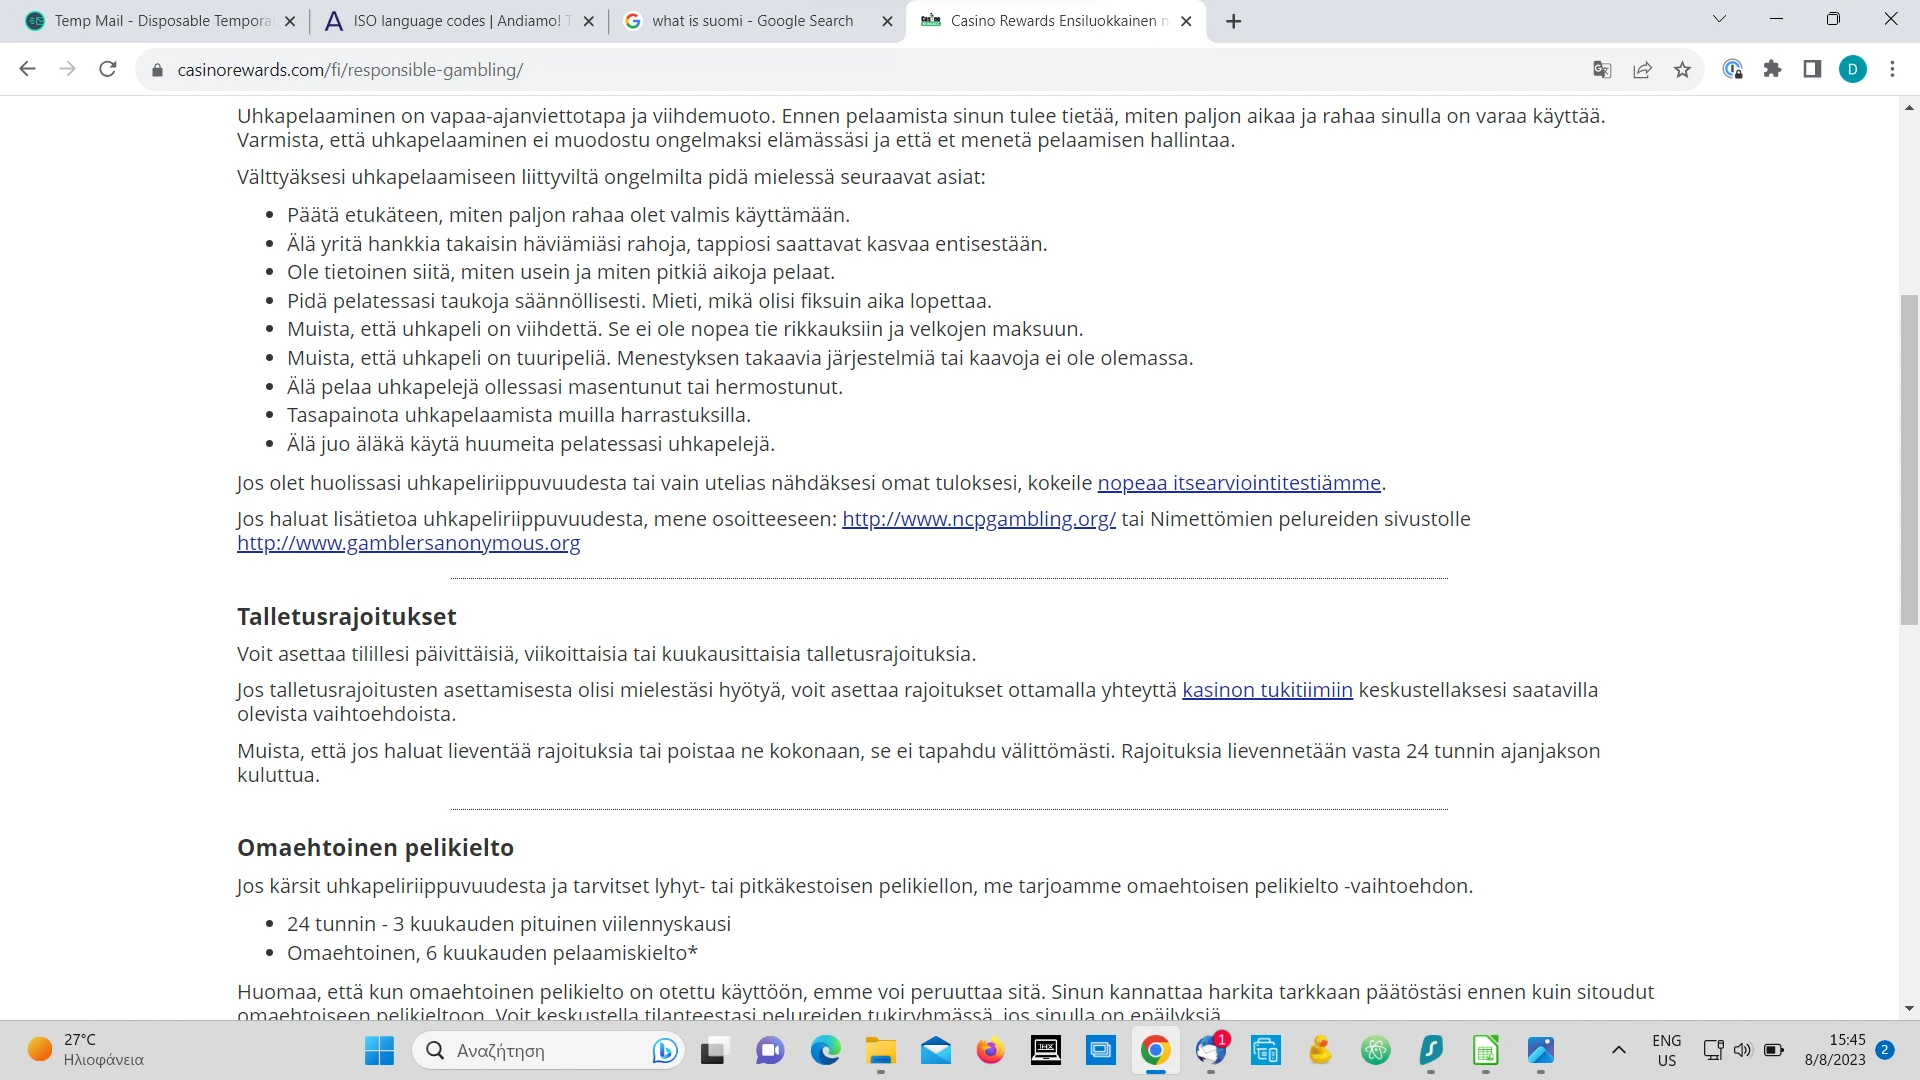Open the weather widget showing 27°C
Screen dimensions: 1920x1080
85,1050
